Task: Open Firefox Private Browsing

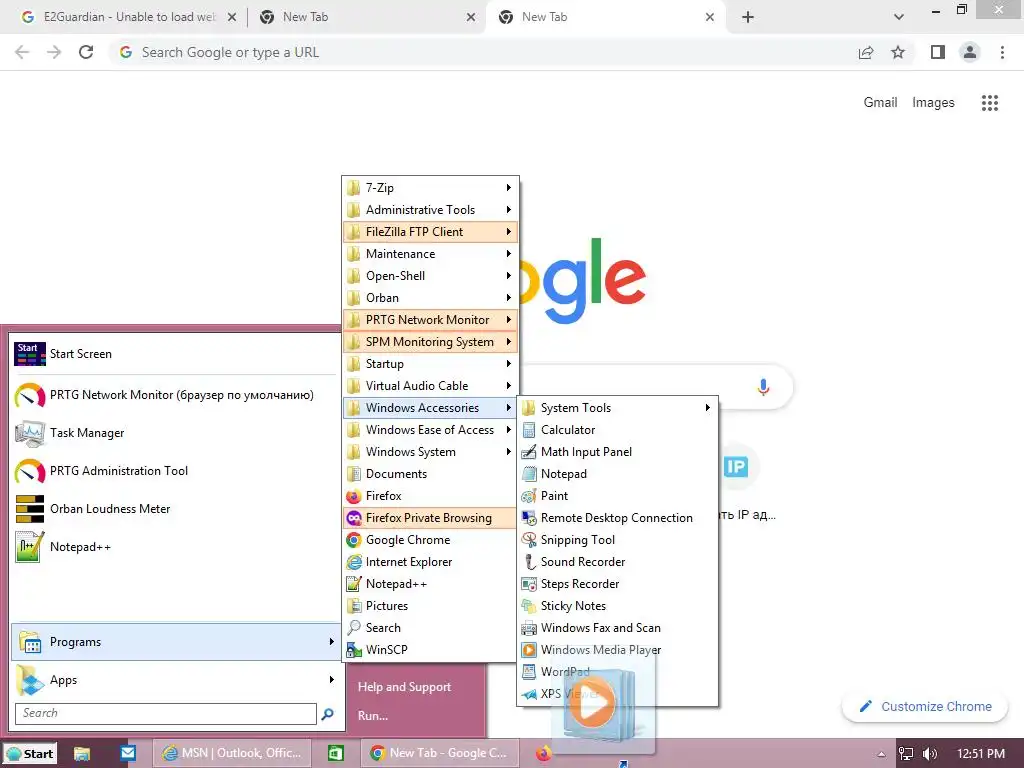Action: (430, 518)
